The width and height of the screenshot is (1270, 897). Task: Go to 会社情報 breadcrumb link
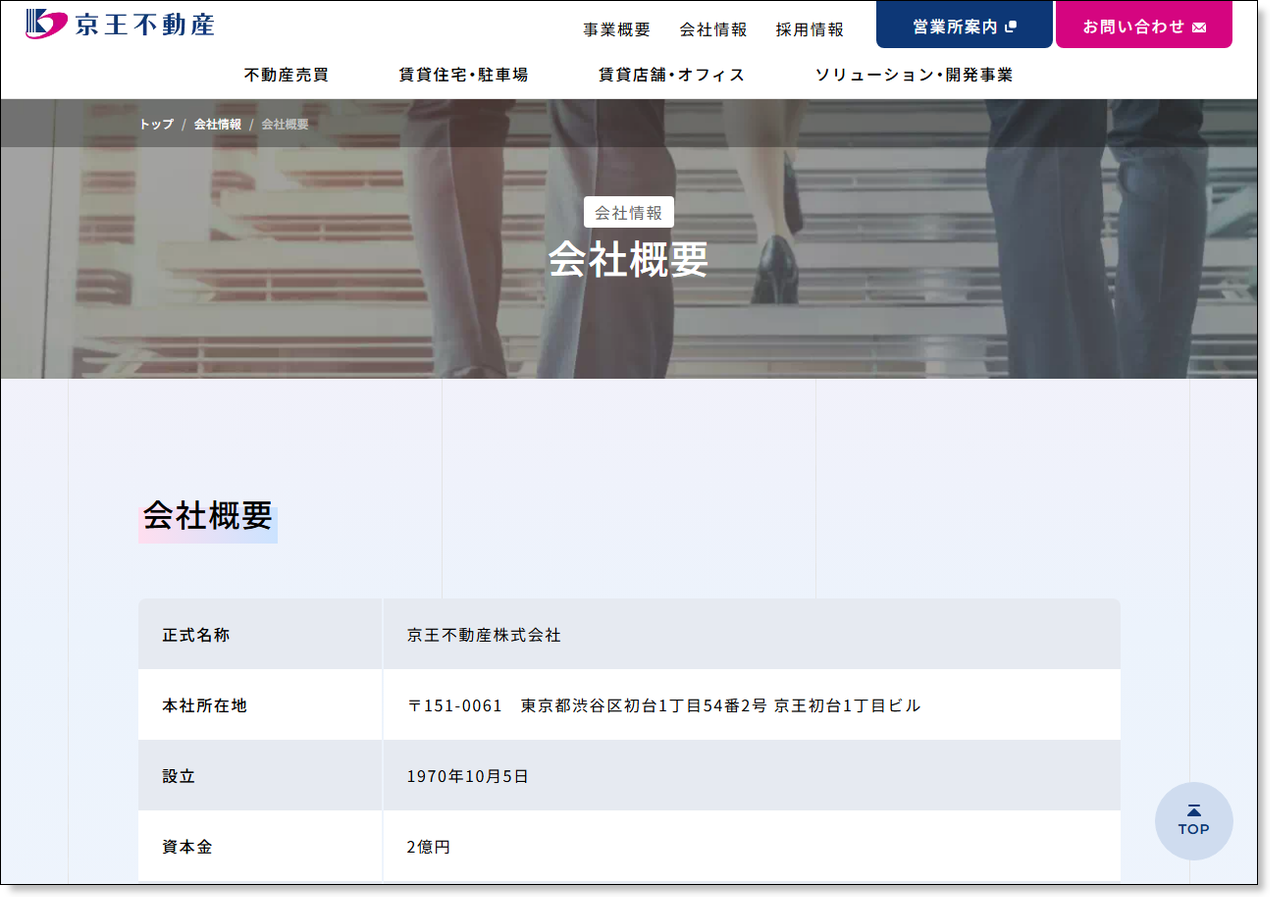coord(217,124)
